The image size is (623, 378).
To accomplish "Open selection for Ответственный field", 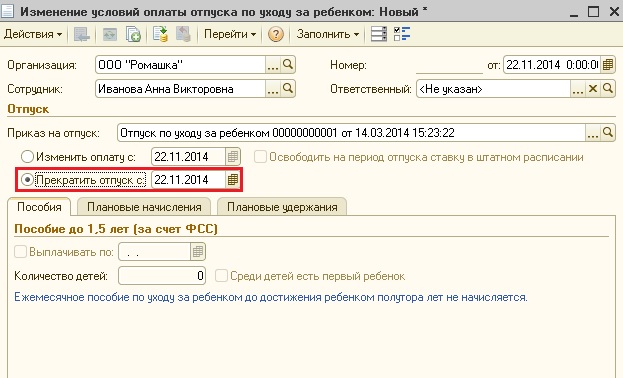I will (578, 89).
